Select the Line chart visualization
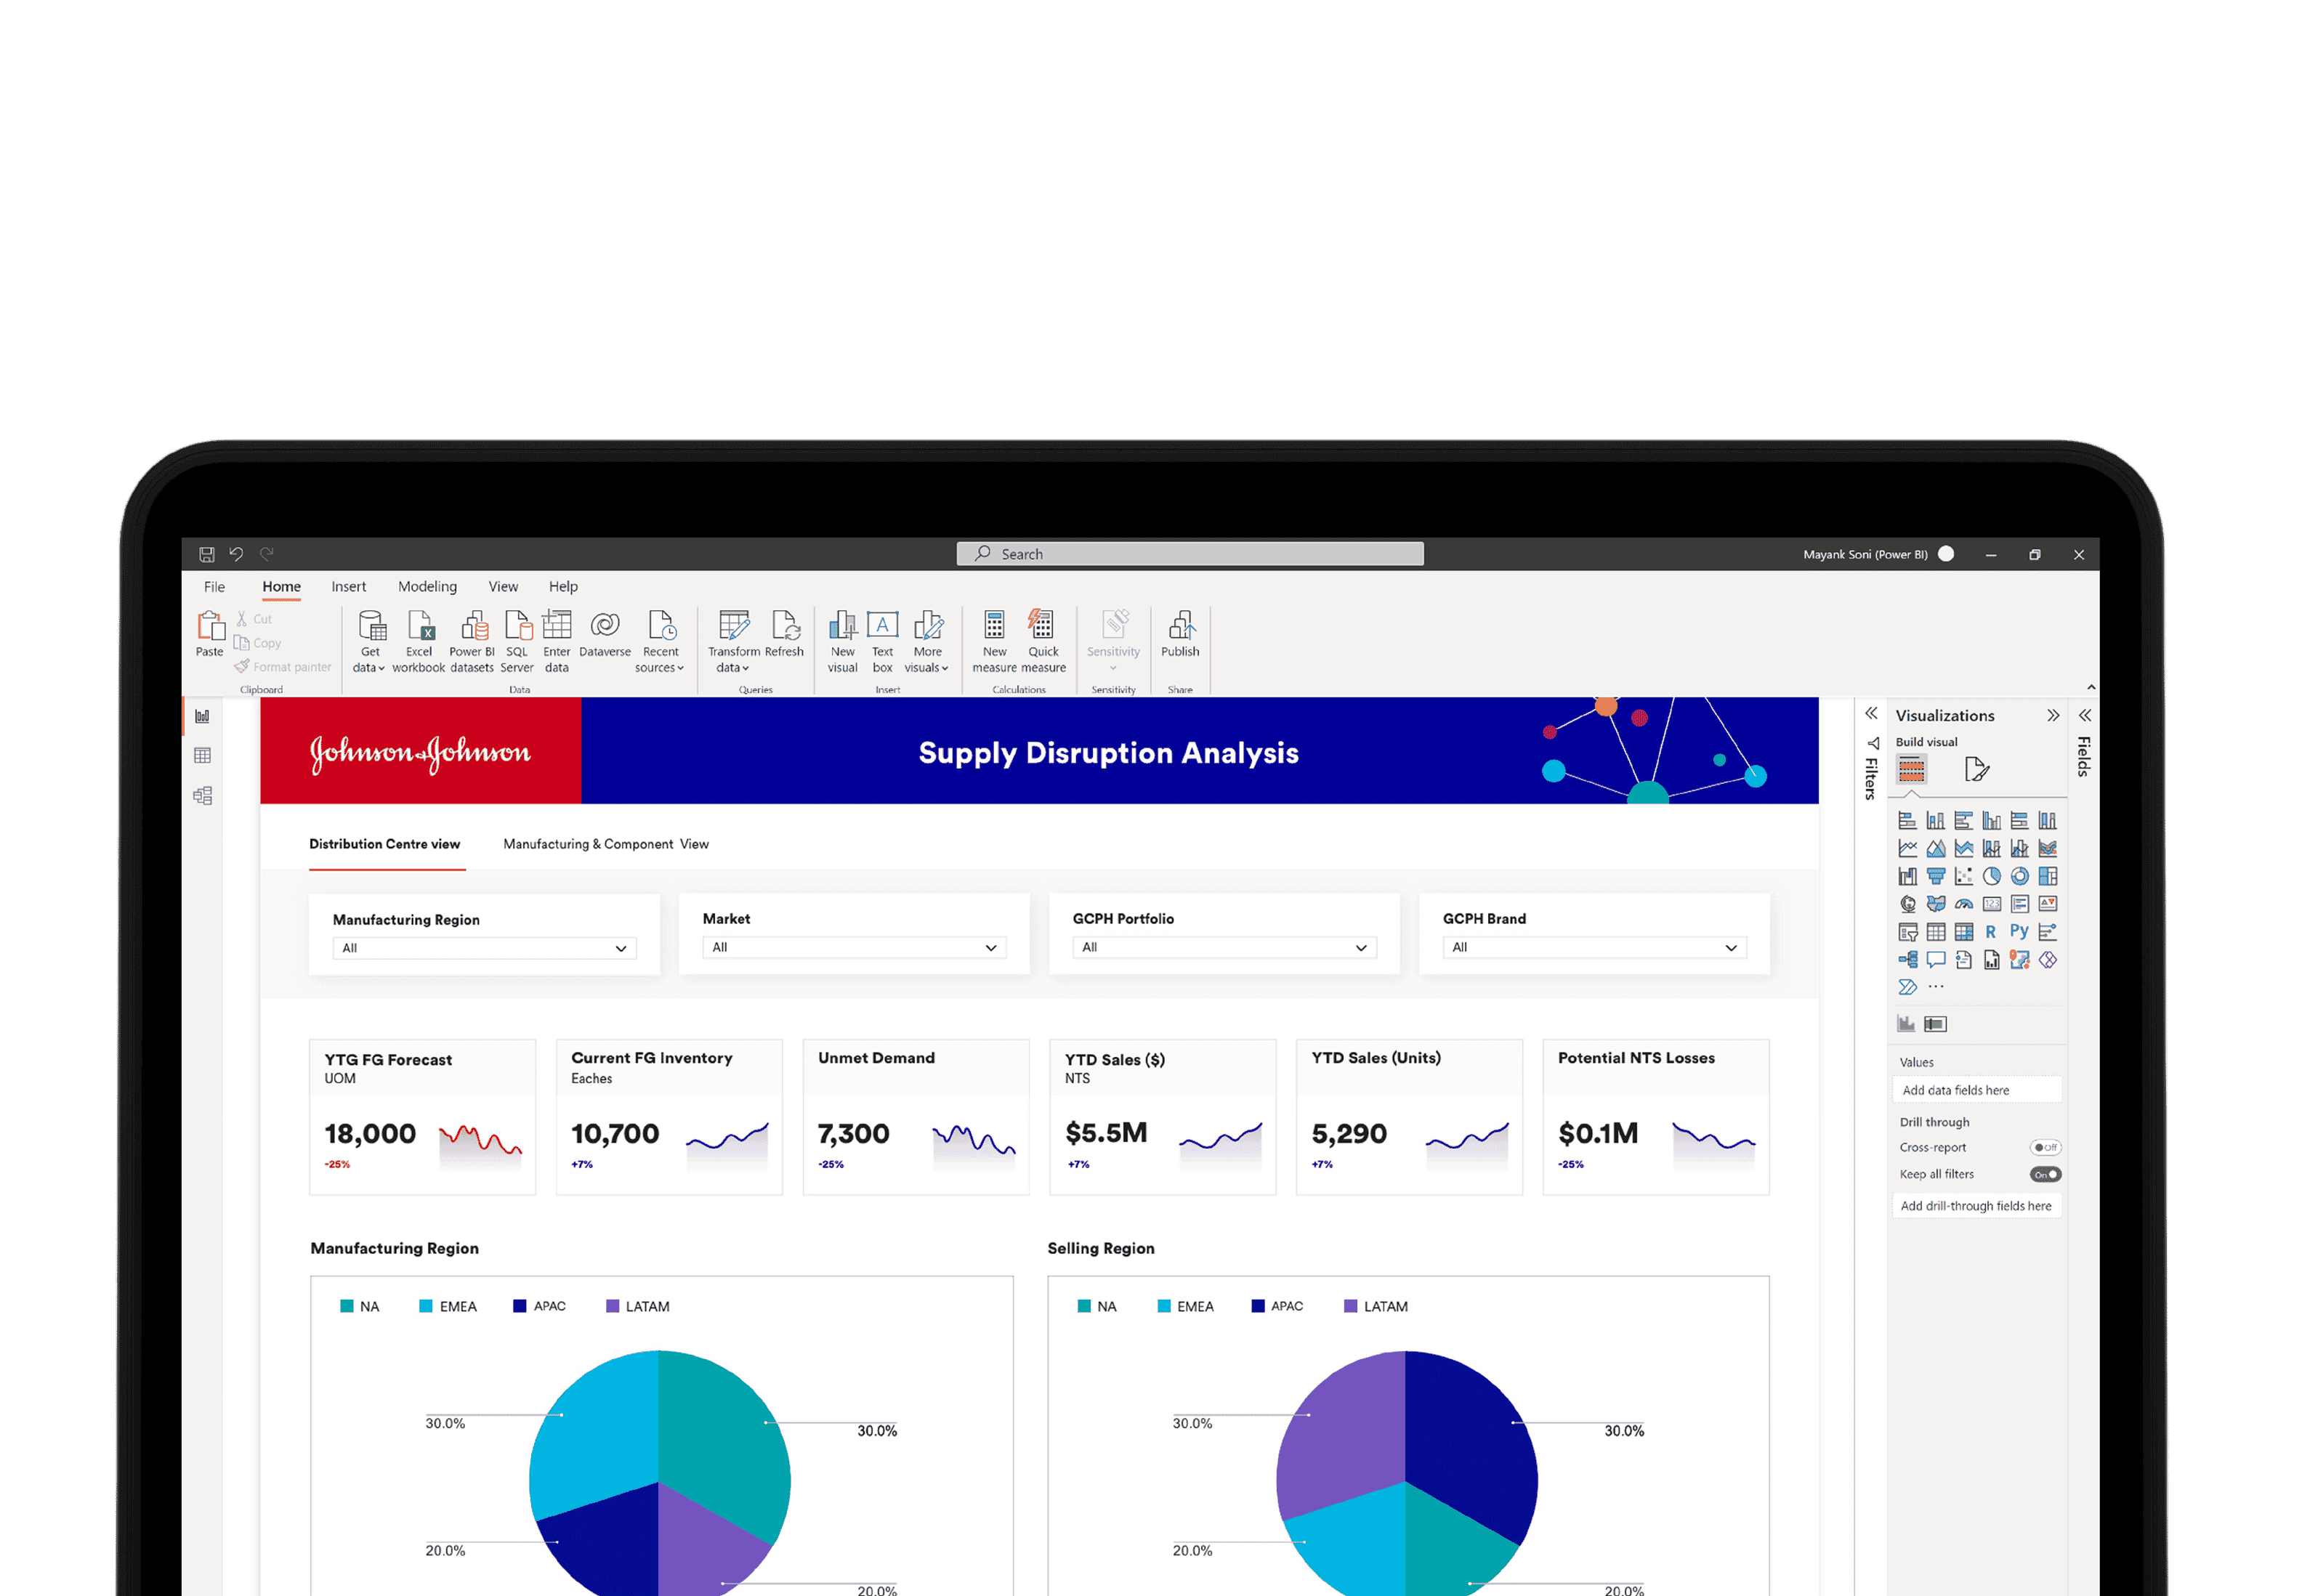2302x1596 pixels. 1908,849
